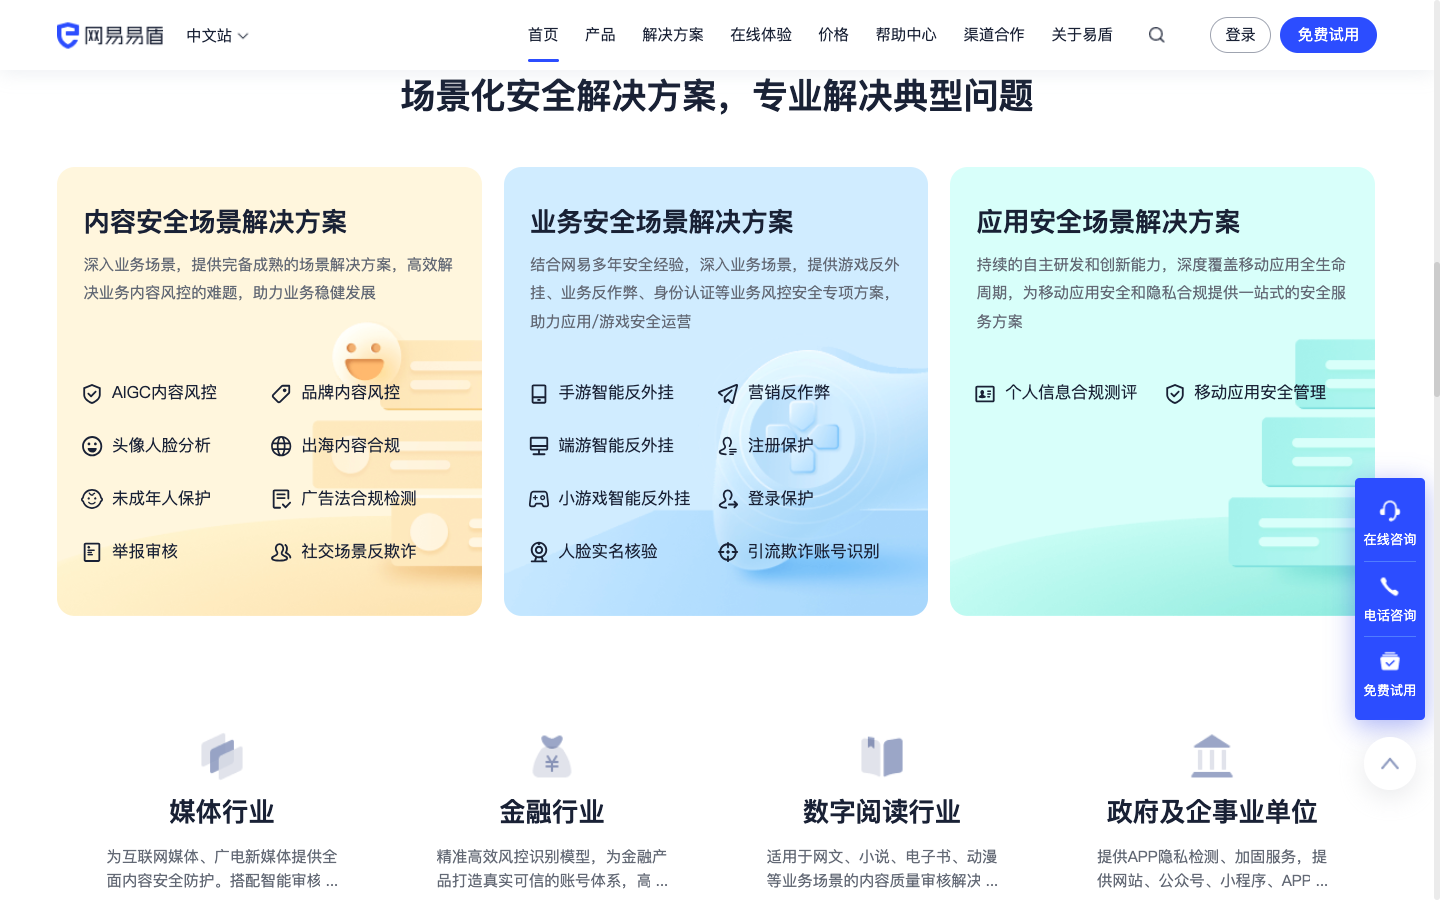Click the 注册保护 user icon
Screen dimensions: 1440x900
coord(728,446)
